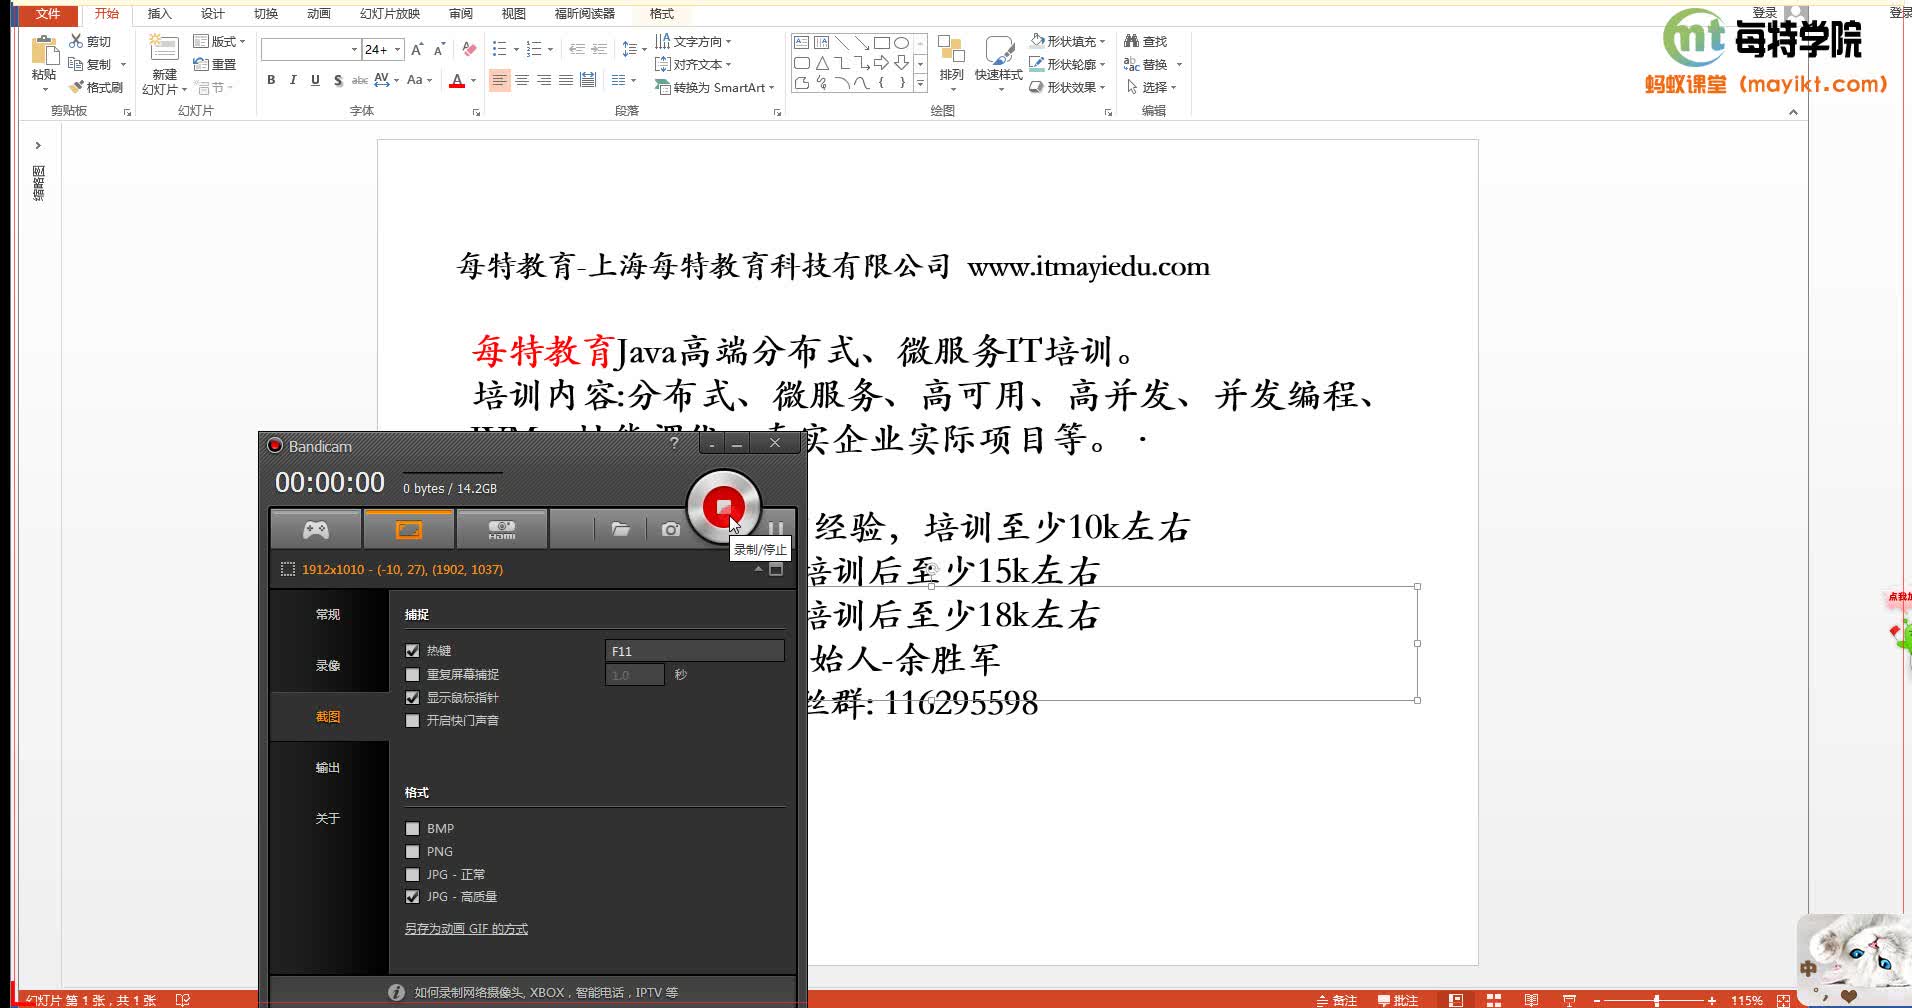Screen dimensions: 1912x1008
Task: Open the 常规 general settings in Bandicam
Action: (x=328, y=614)
